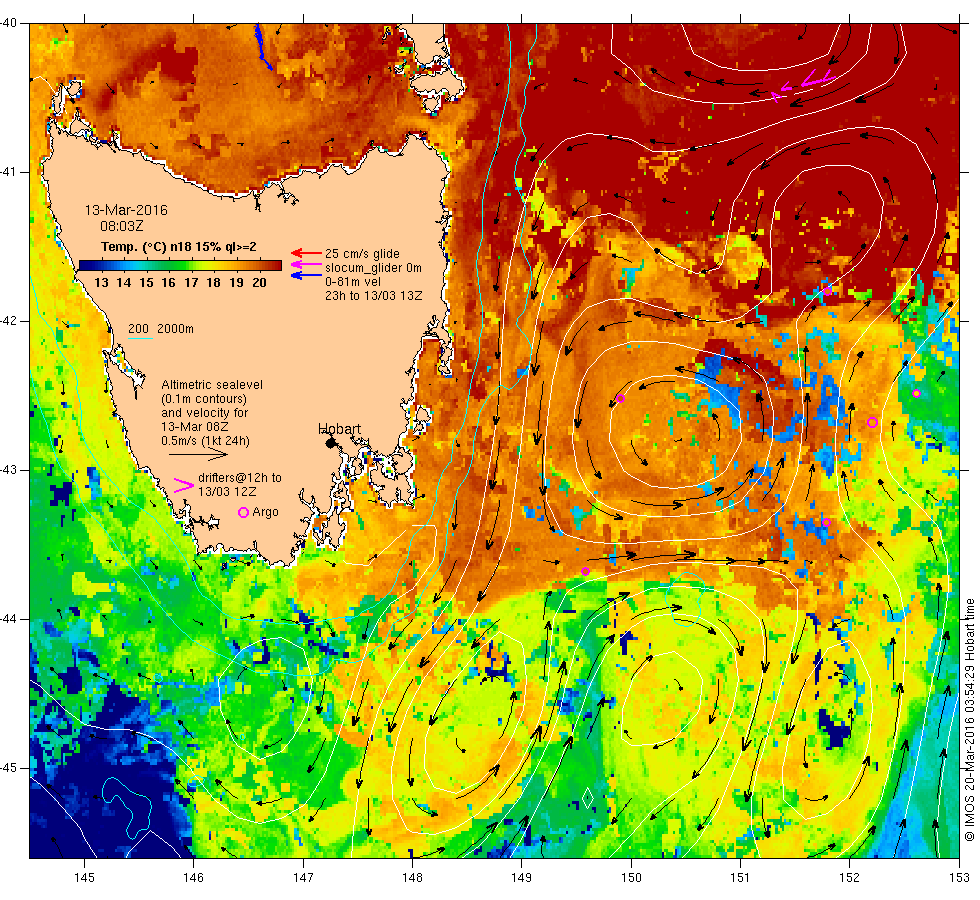Click the 'Hobart' city label
The width and height of the screenshot is (980, 900).
[339, 429]
